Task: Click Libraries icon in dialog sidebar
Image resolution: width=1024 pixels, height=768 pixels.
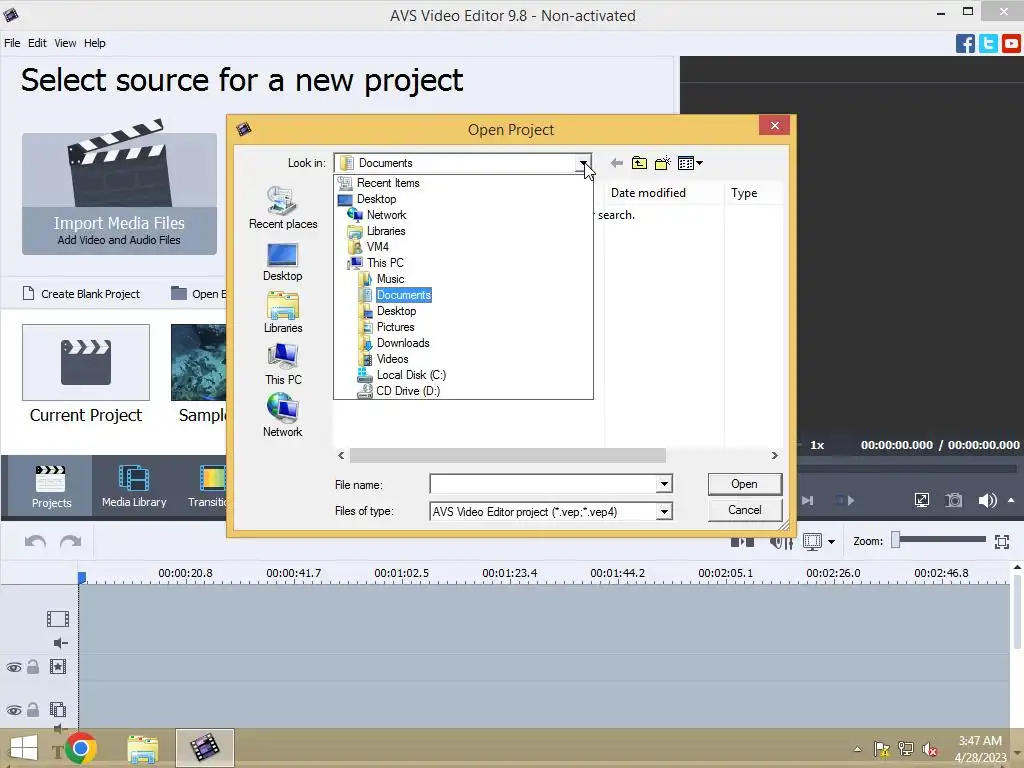Action: tap(283, 313)
